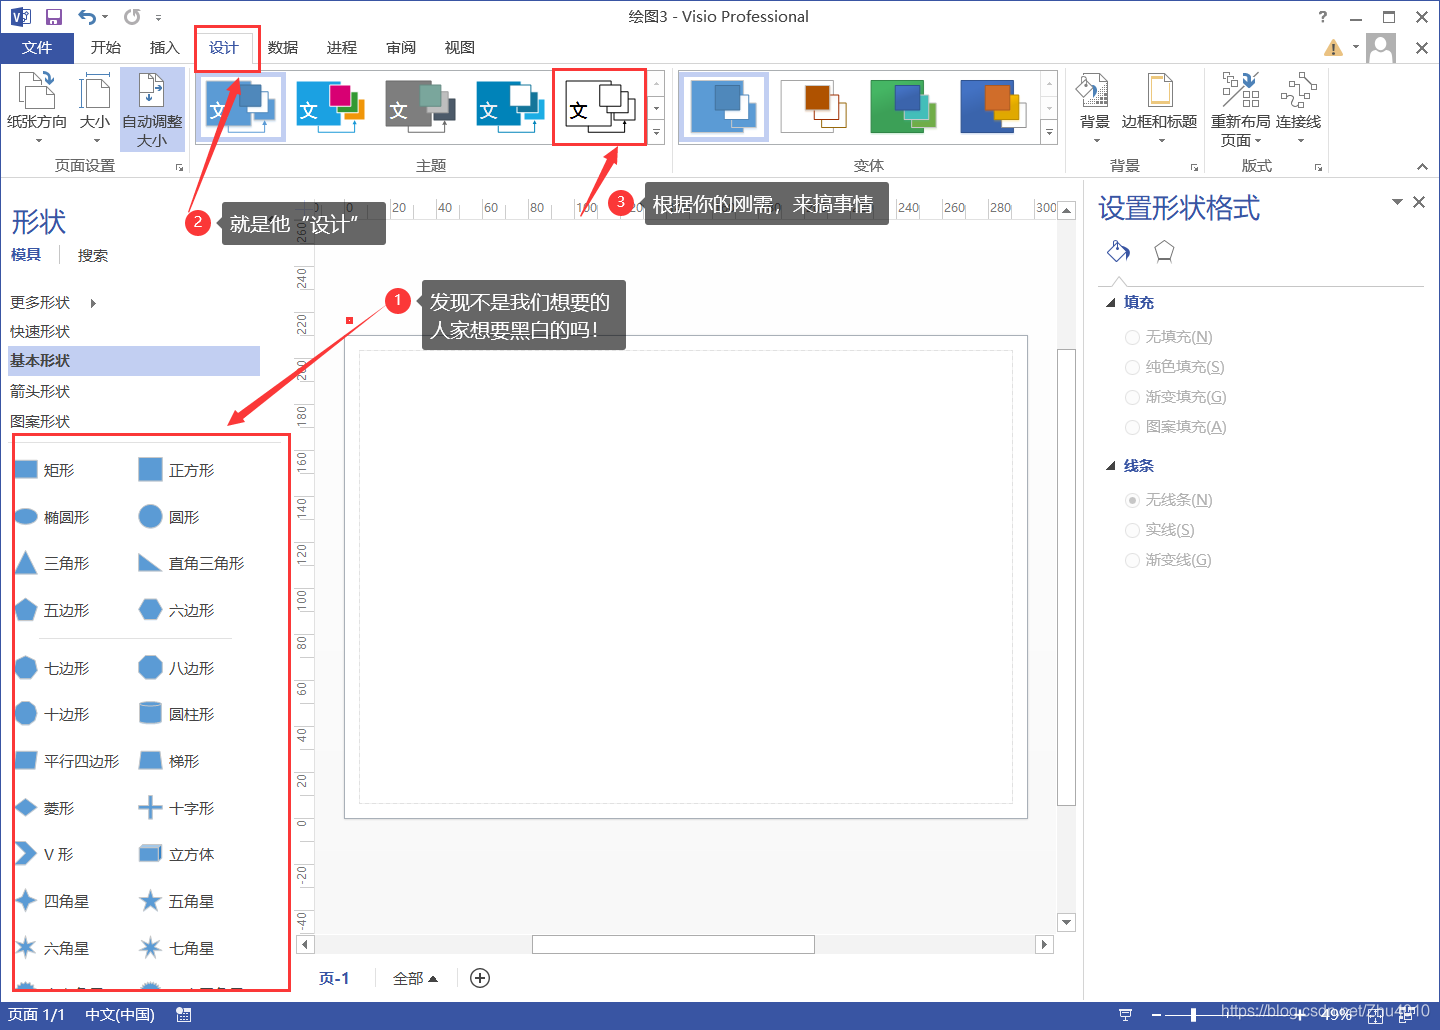Apply the orange variant thumbnail

pyautogui.click(x=813, y=106)
